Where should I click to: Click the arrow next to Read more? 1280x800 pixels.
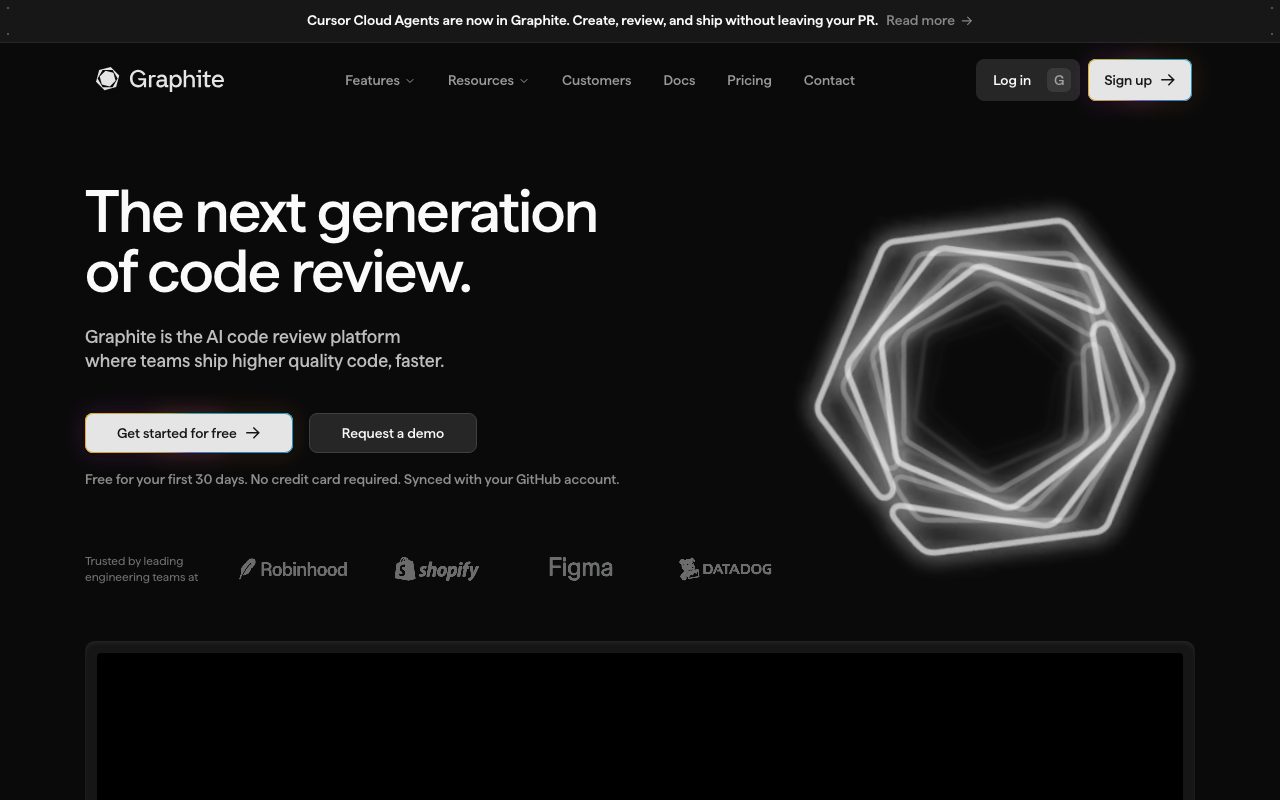pyautogui.click(x=967, y=20)
